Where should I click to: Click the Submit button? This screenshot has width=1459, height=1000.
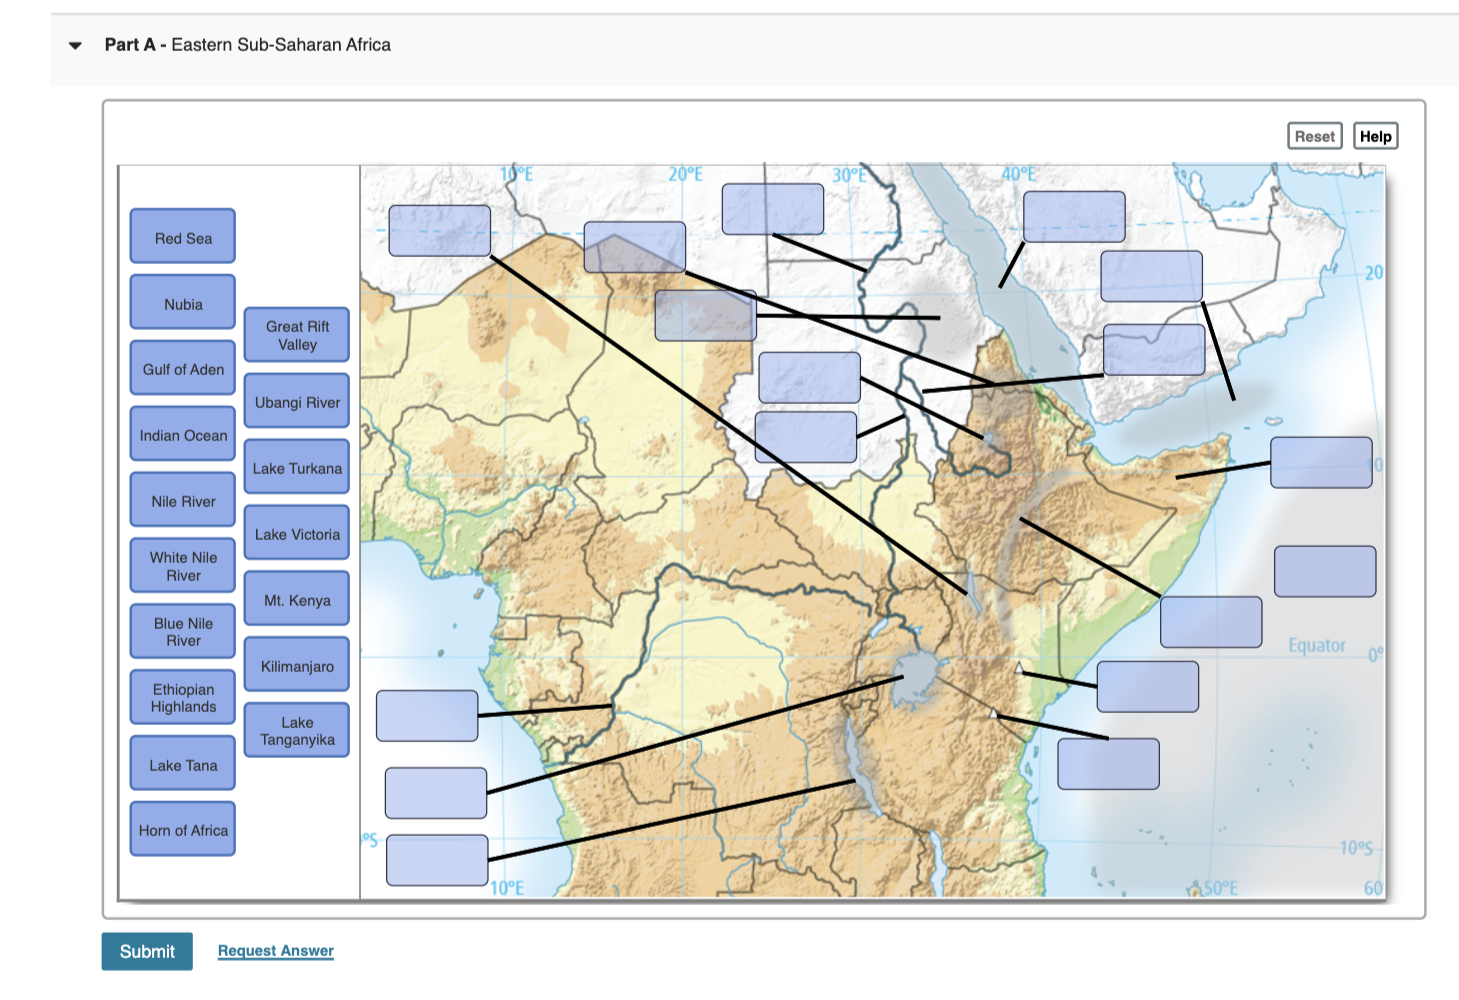coord(146,951)
